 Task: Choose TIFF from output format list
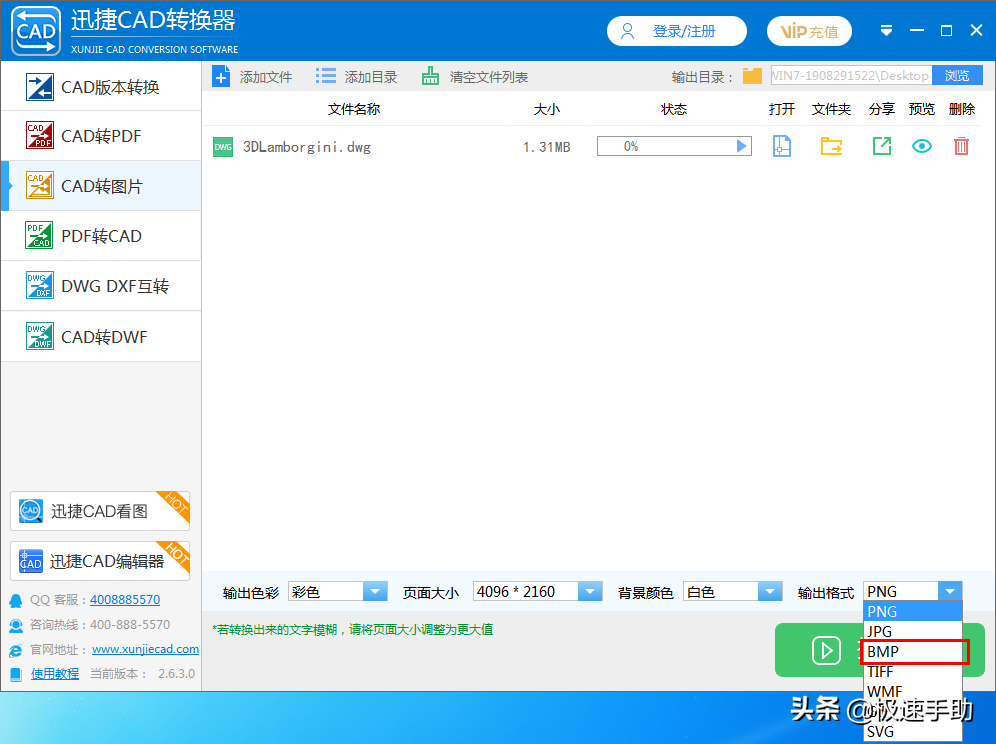pos(913,672)
